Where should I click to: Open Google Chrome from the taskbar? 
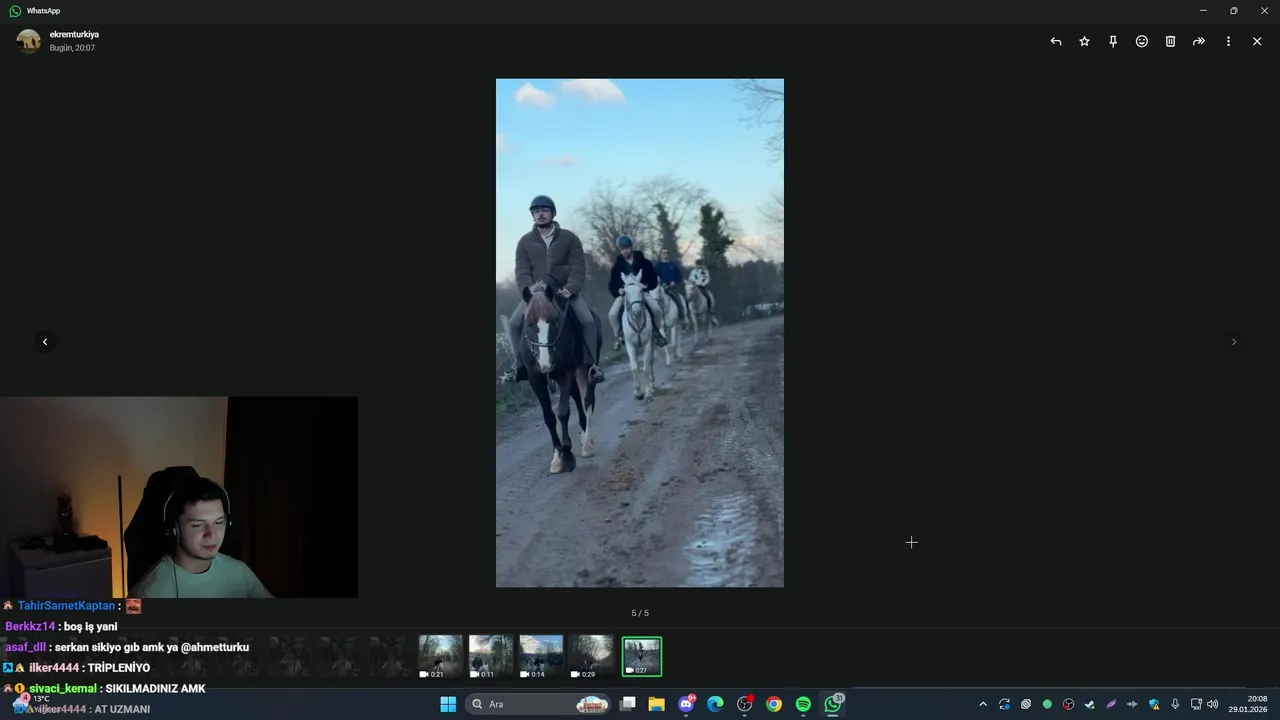point(774,704)
